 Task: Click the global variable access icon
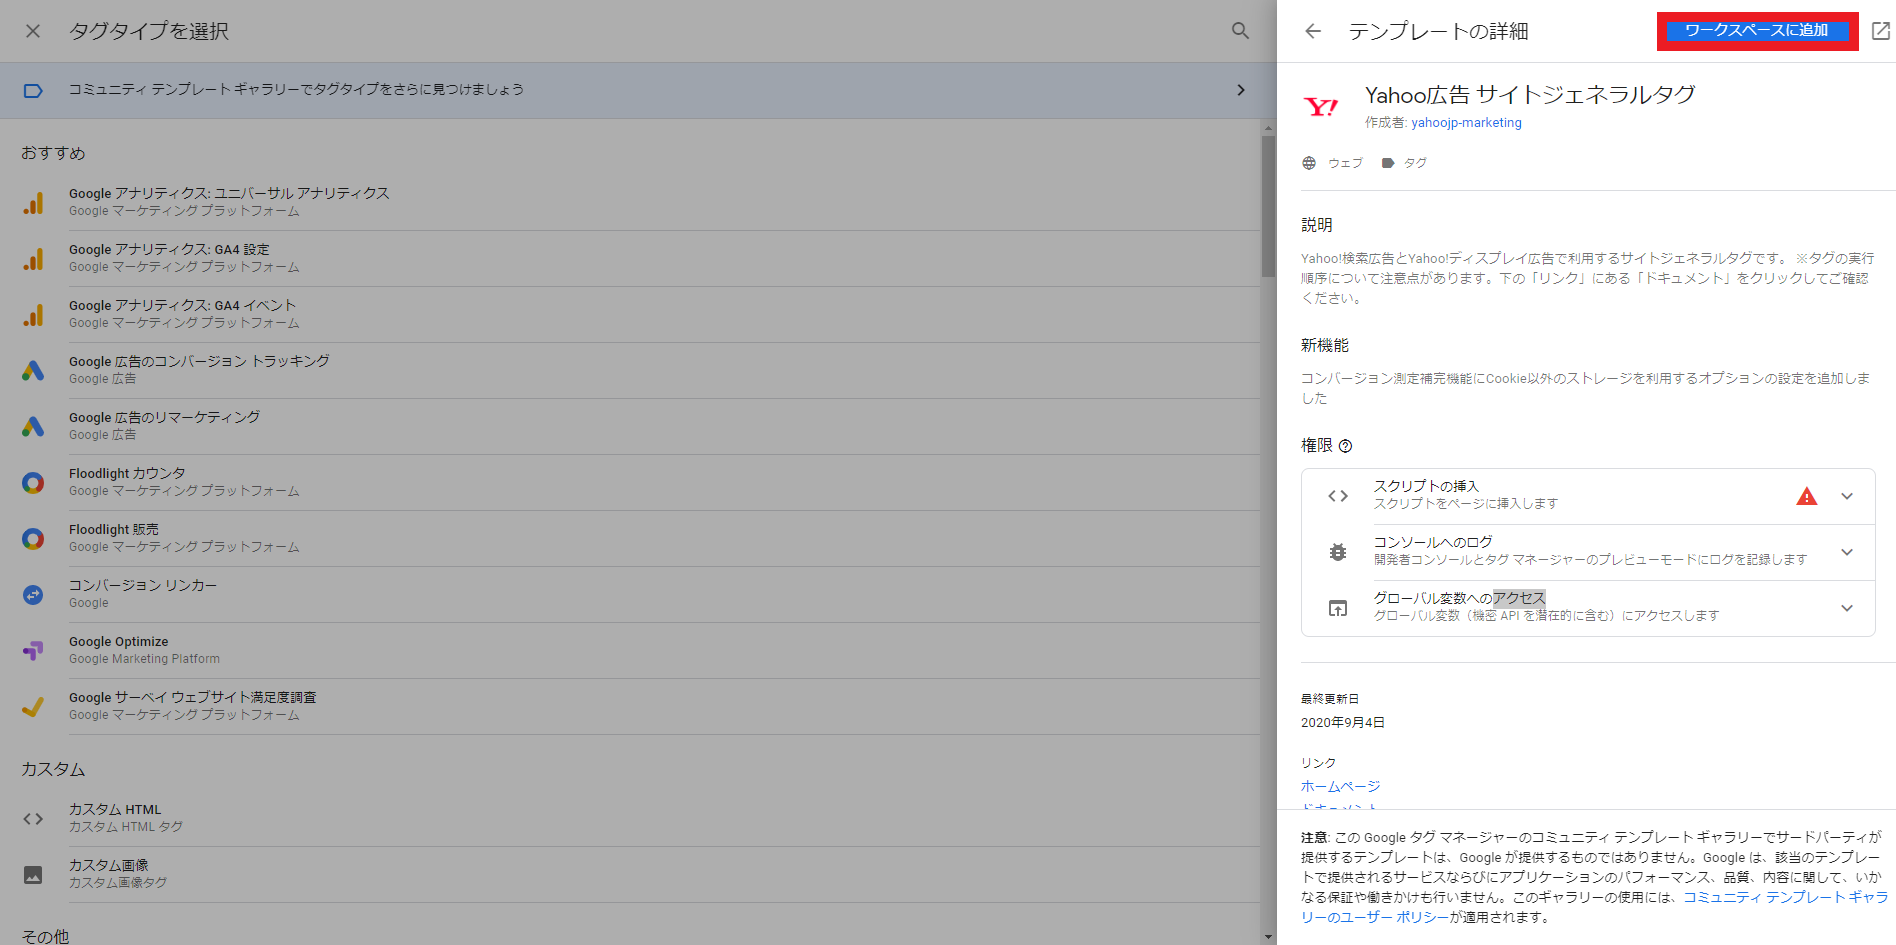point(1338,608)
